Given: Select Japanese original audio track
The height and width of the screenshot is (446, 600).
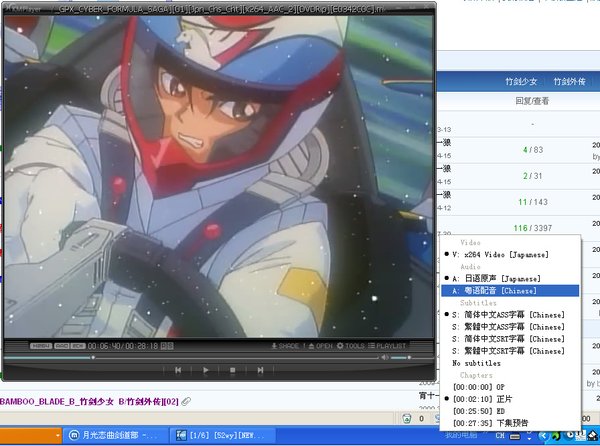Looking at the screenshot, I should [x=510, y=278].
